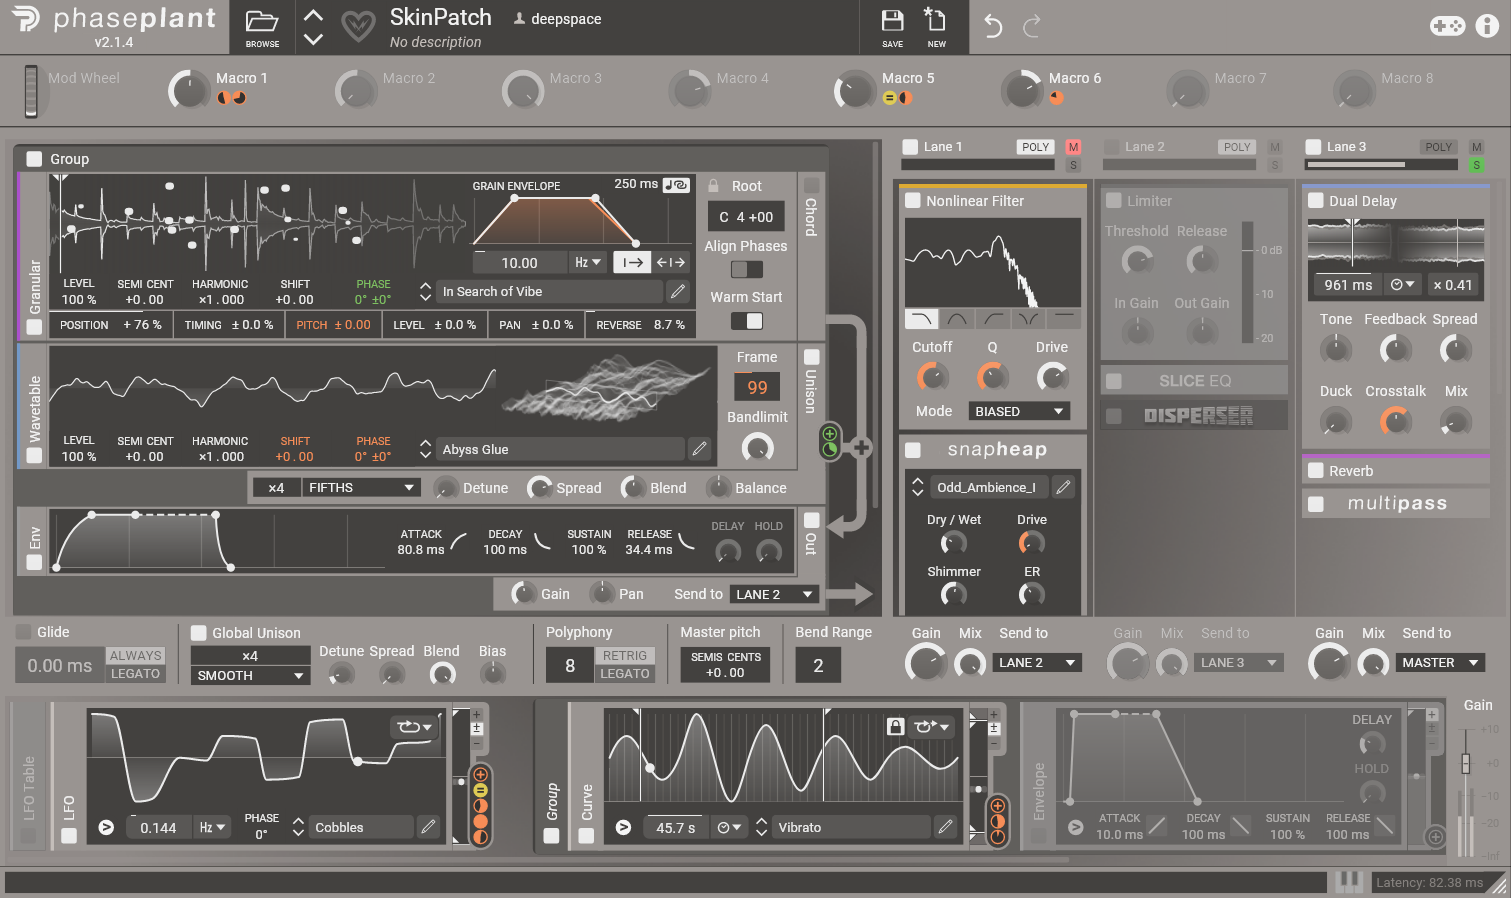Start the Cobbles LFO play button
Image resolution: width=1511 pixels, height=898 pixels.
(106, 827)
